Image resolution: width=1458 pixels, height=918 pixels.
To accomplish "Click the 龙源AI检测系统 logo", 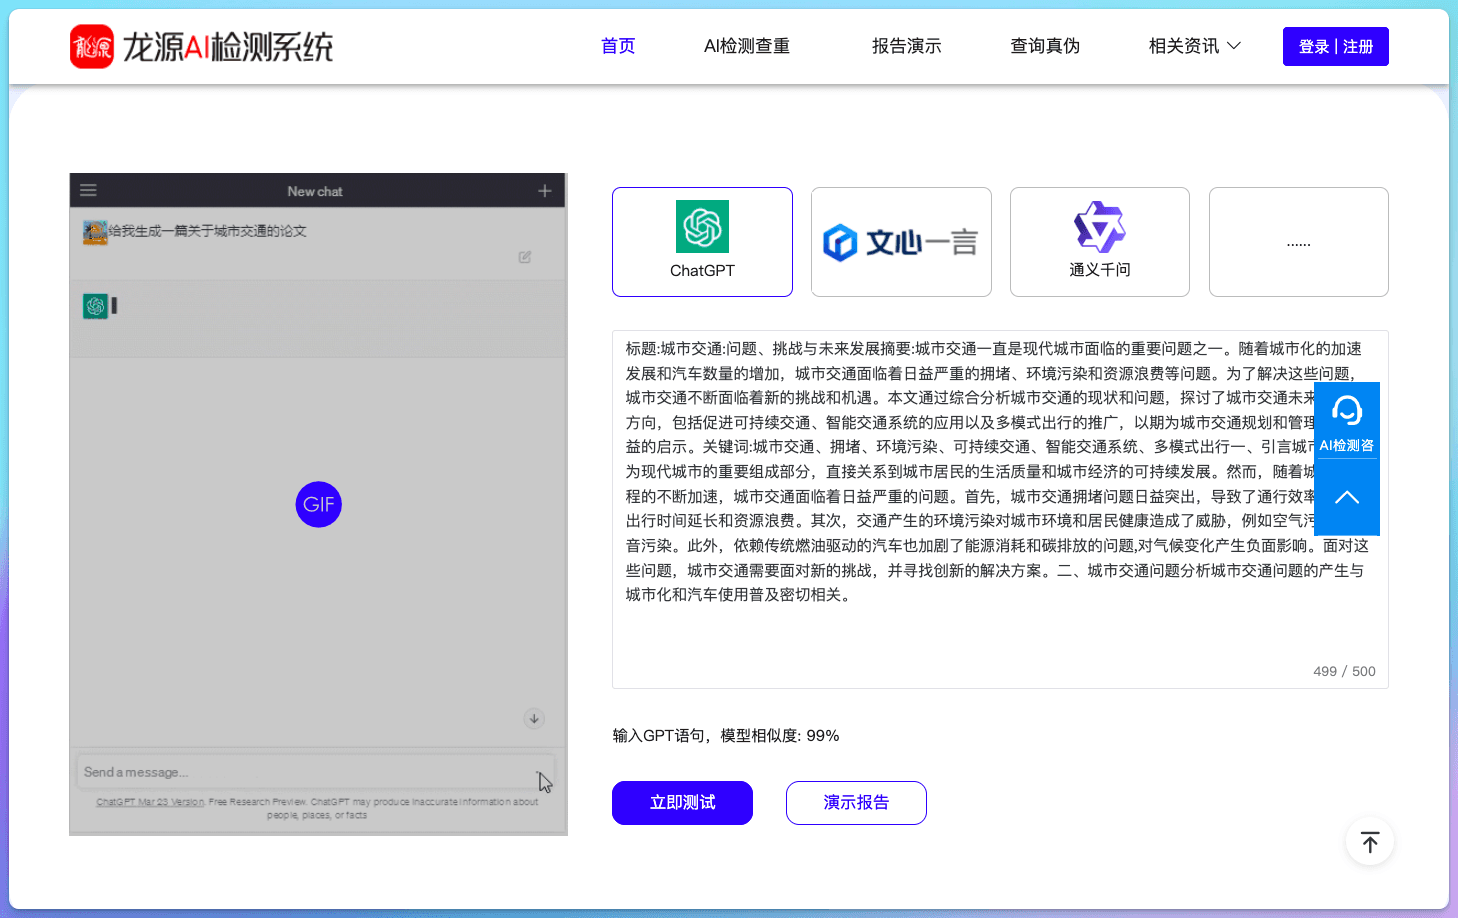I will (x=201, y=47).
